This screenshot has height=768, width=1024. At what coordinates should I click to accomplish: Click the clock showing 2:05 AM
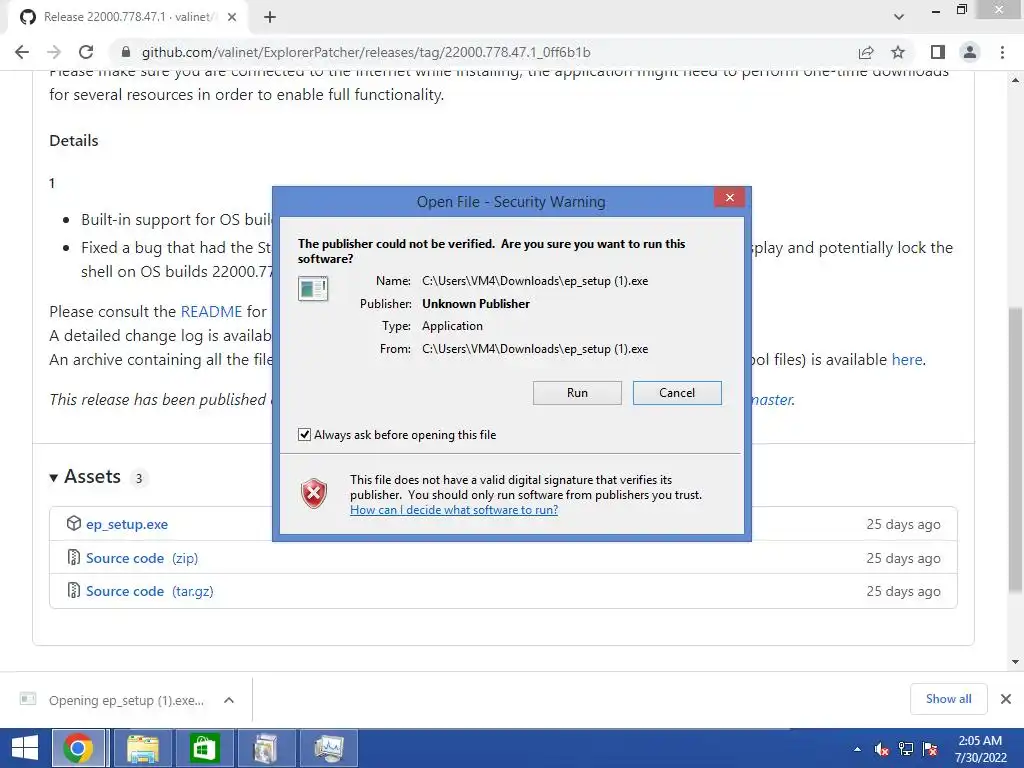point(980,748)
